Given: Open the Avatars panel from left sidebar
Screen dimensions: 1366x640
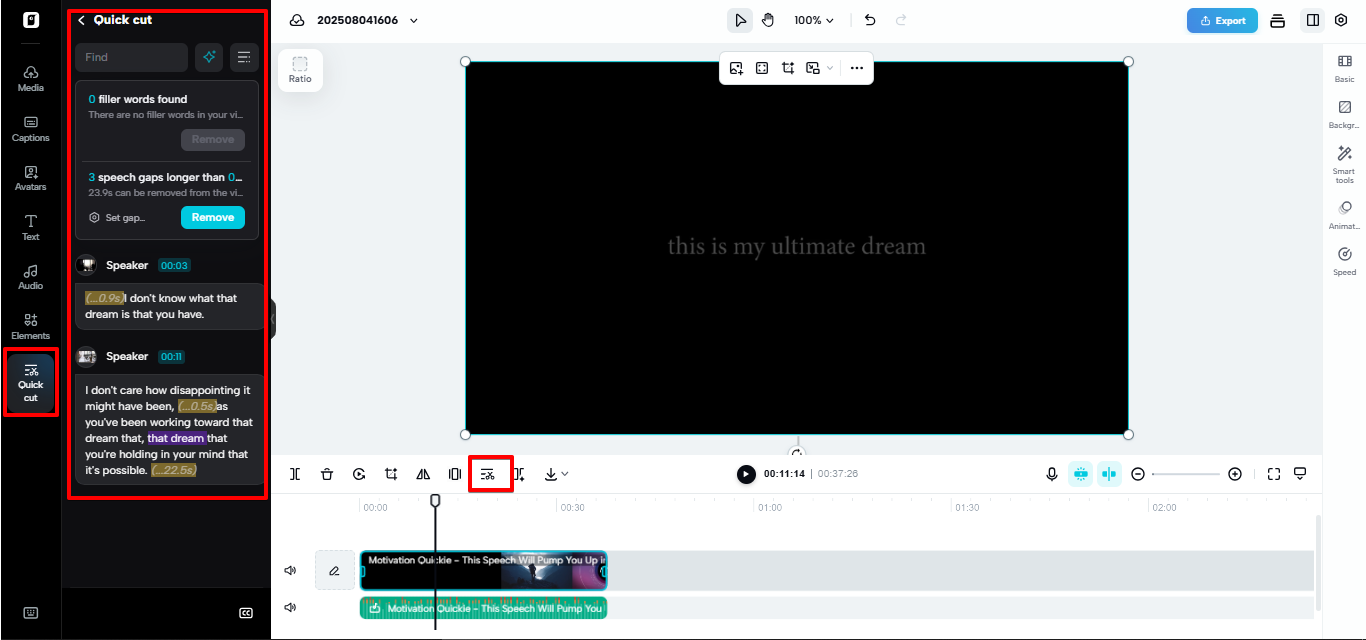Looking at the screenshot, I should click(x=30, y=178).
